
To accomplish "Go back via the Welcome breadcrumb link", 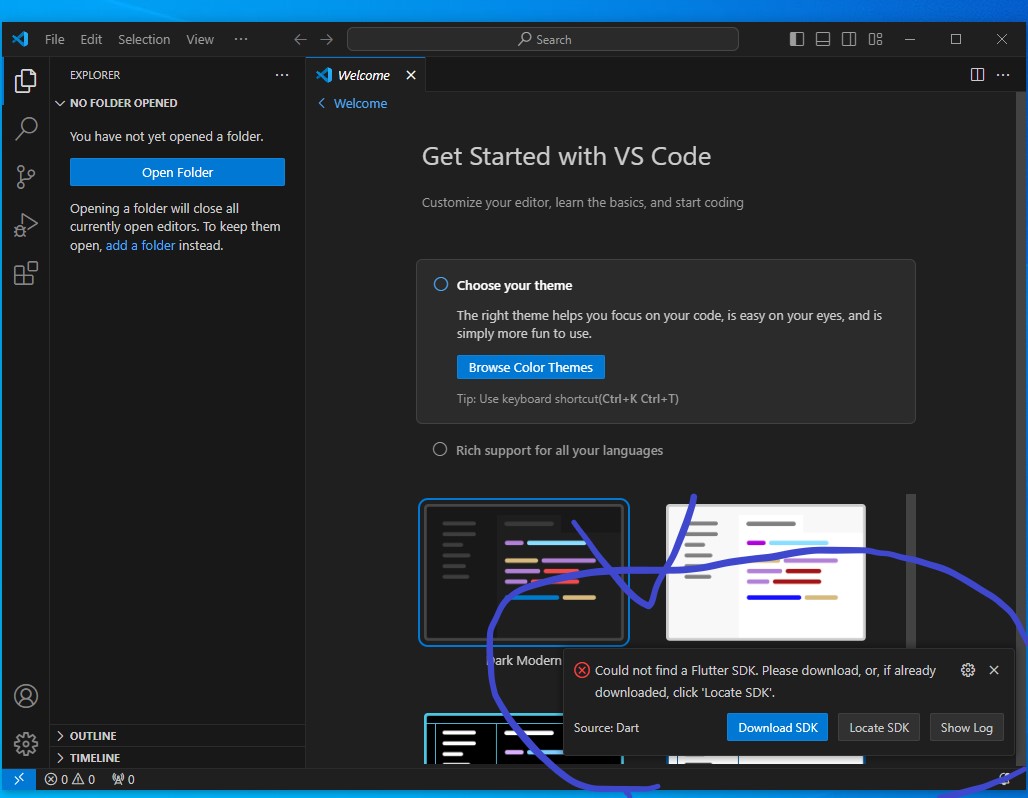I will click(353, 104).
